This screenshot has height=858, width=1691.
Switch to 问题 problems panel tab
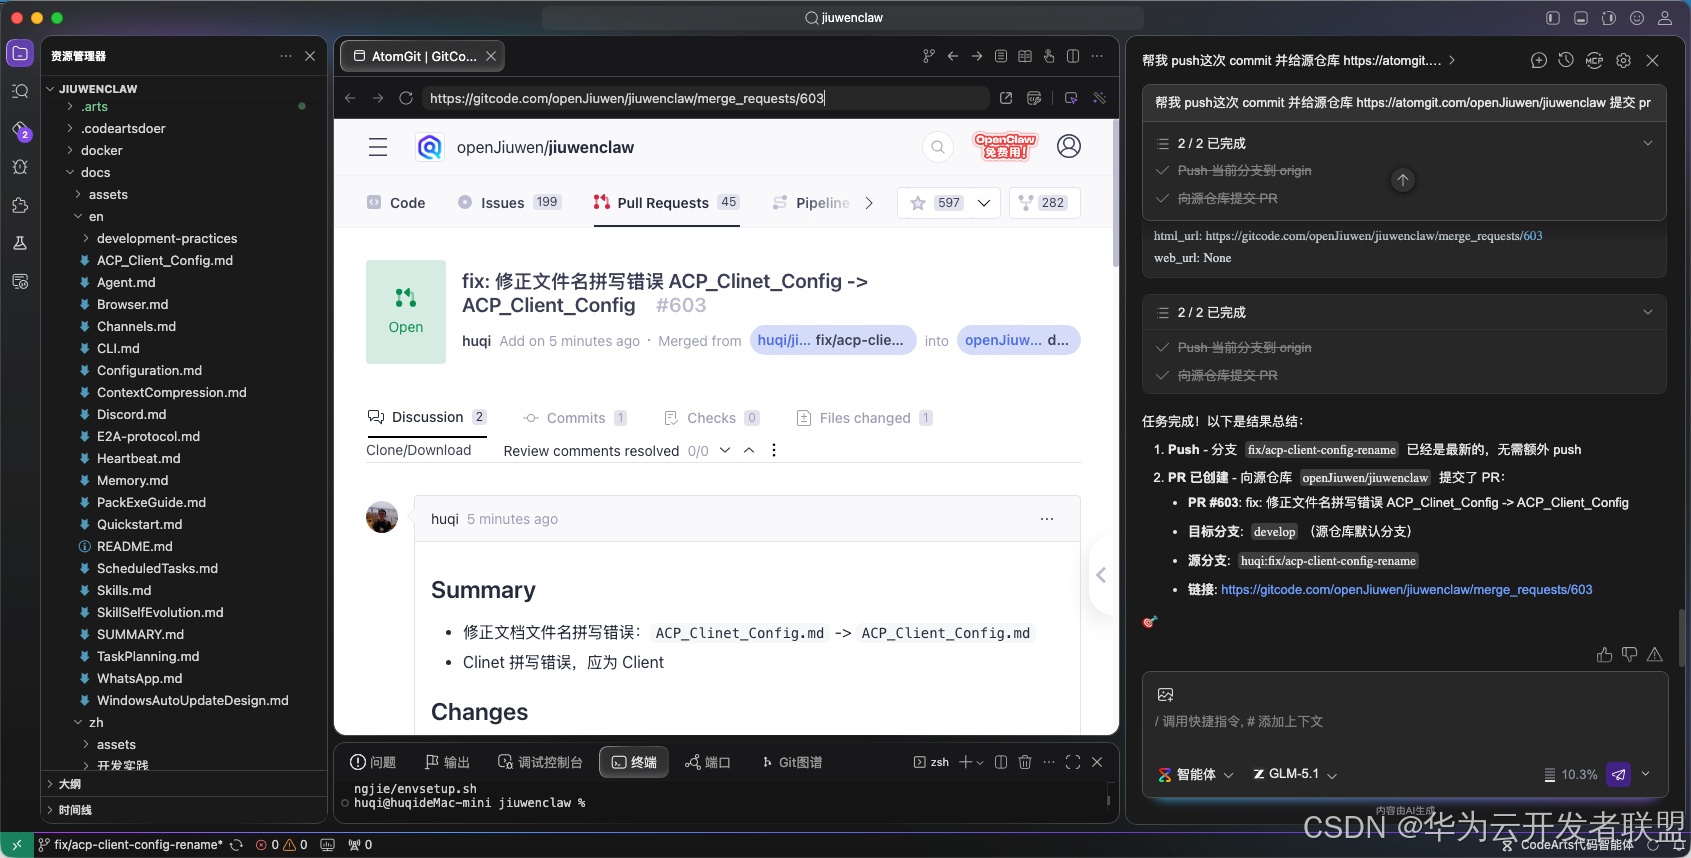click(373, 762)
